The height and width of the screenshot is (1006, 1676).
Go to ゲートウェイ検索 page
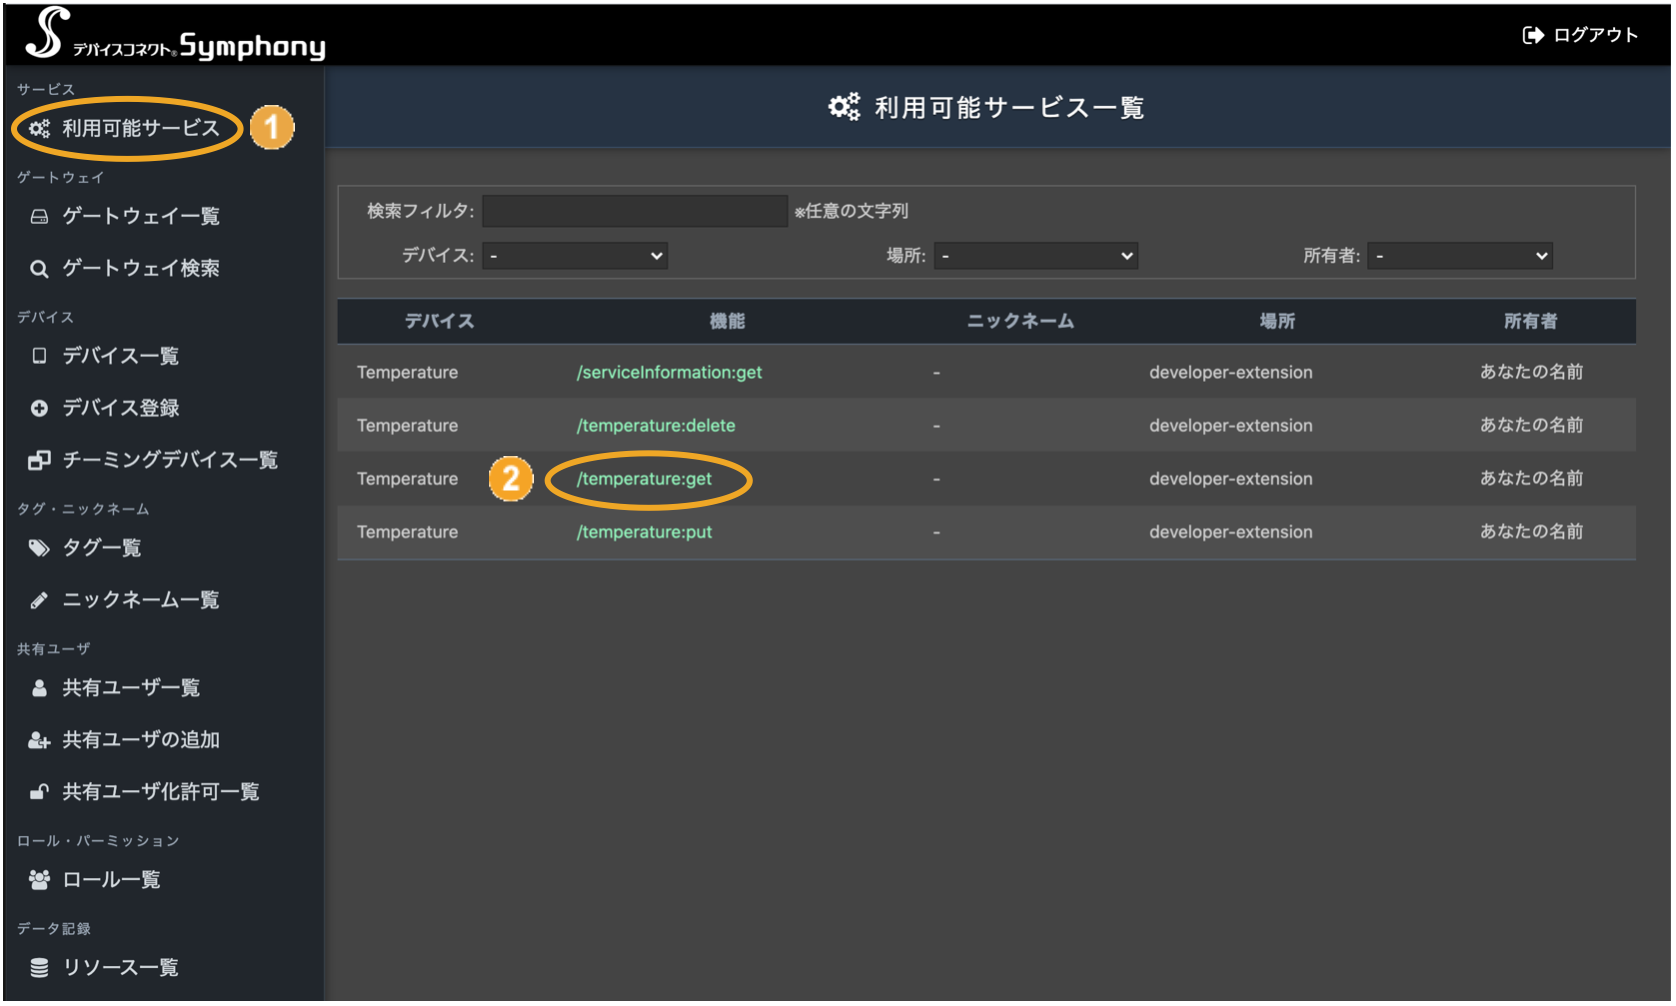pos(141,269)
